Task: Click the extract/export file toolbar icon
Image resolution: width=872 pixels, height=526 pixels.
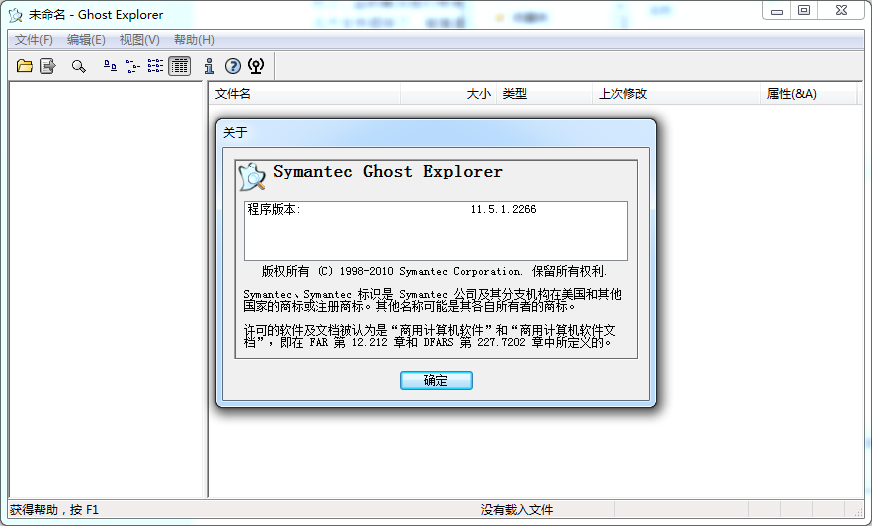Action: 47,66
